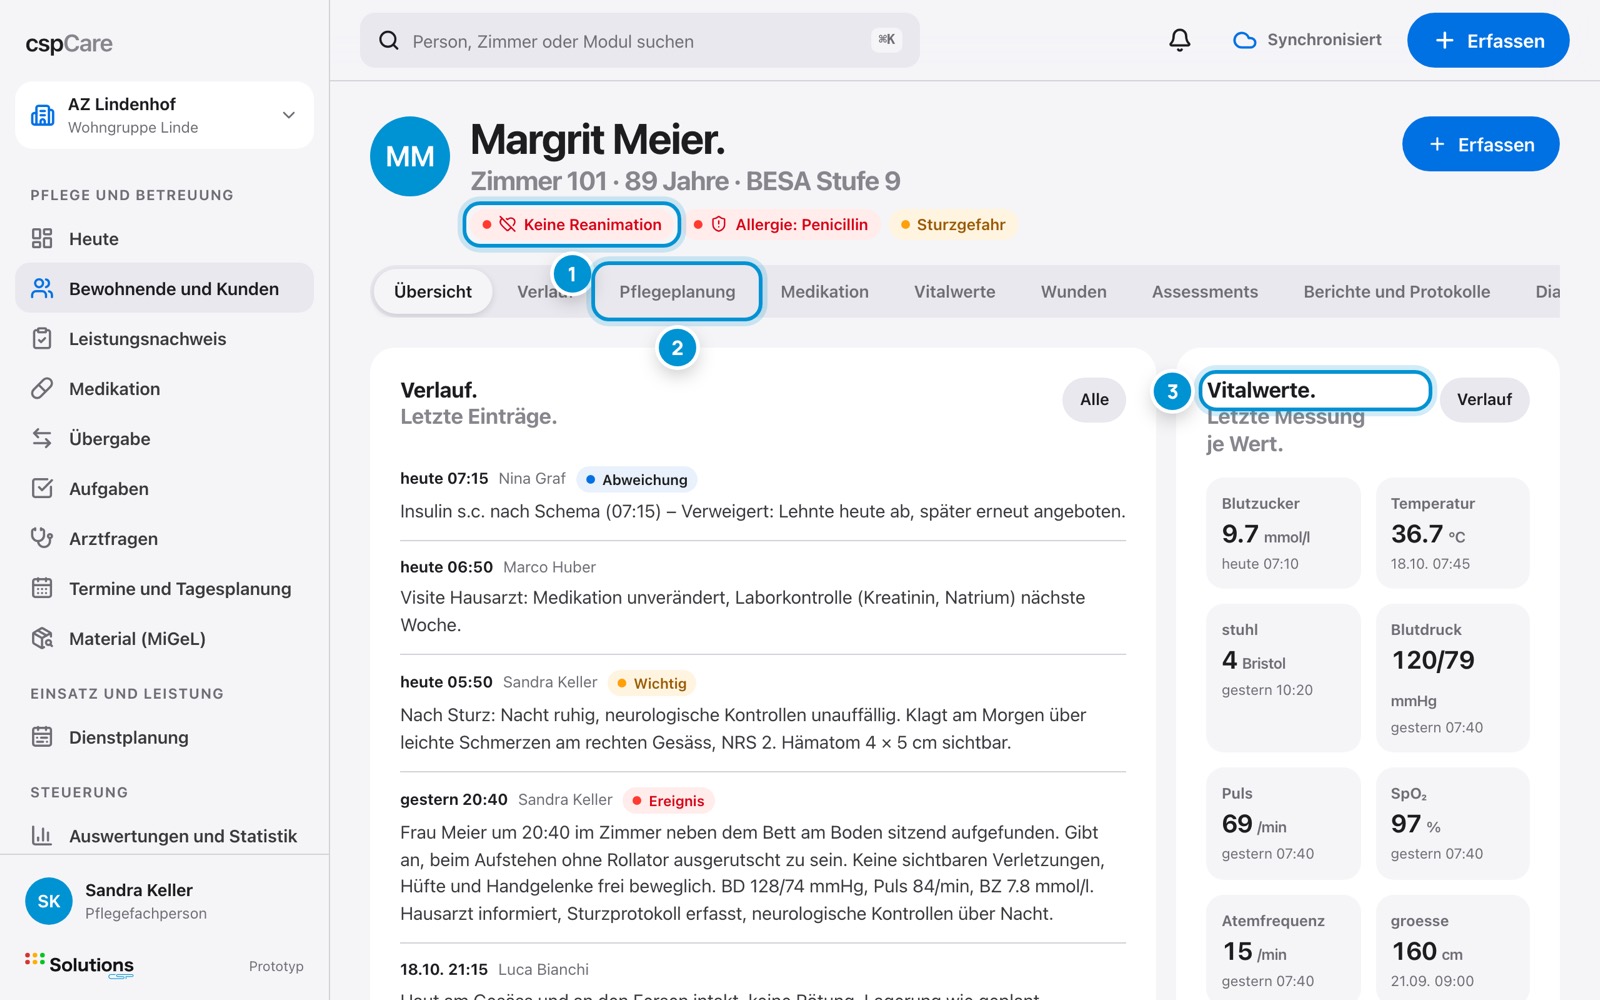
Task: Click the Aufgaben checkbox icon
Action: (x=42, y=488)
